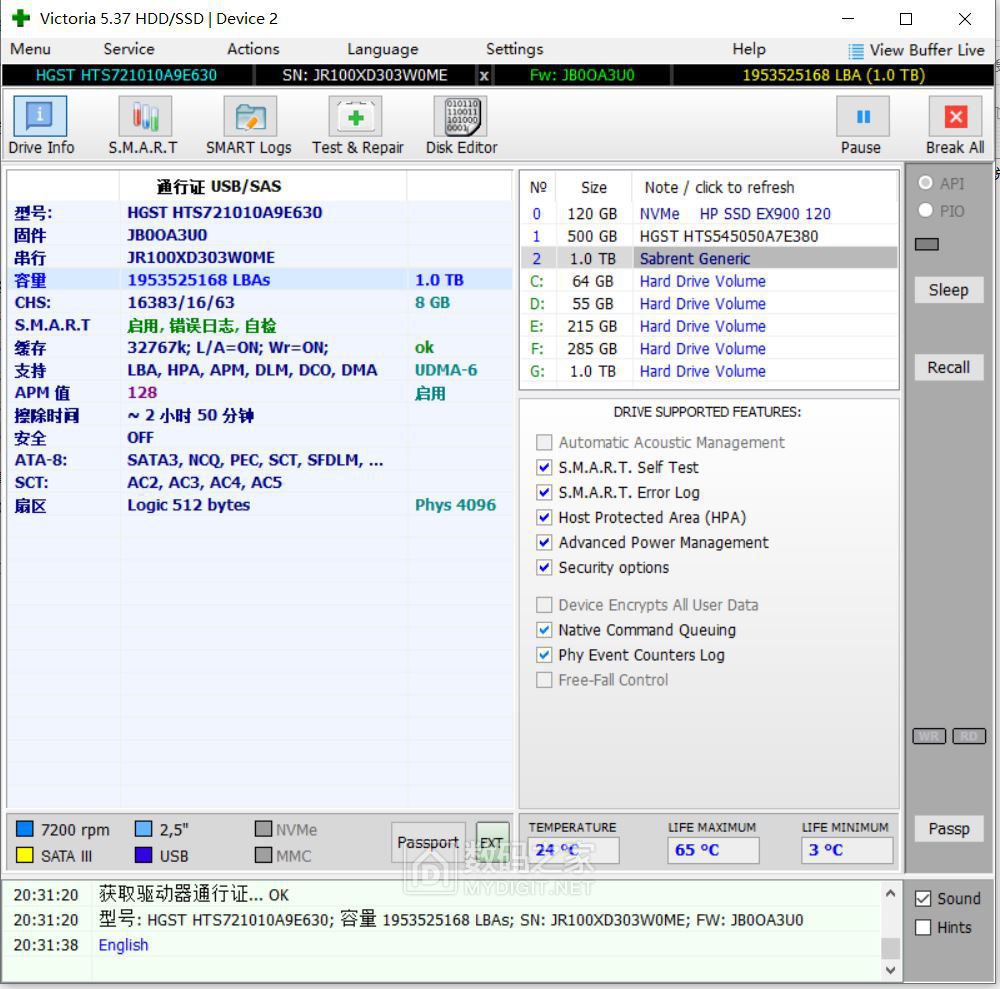Select device 1 HGST HTS545050A7E380
This screenshot has width=1000, height=989.
[x=709, y=237]
